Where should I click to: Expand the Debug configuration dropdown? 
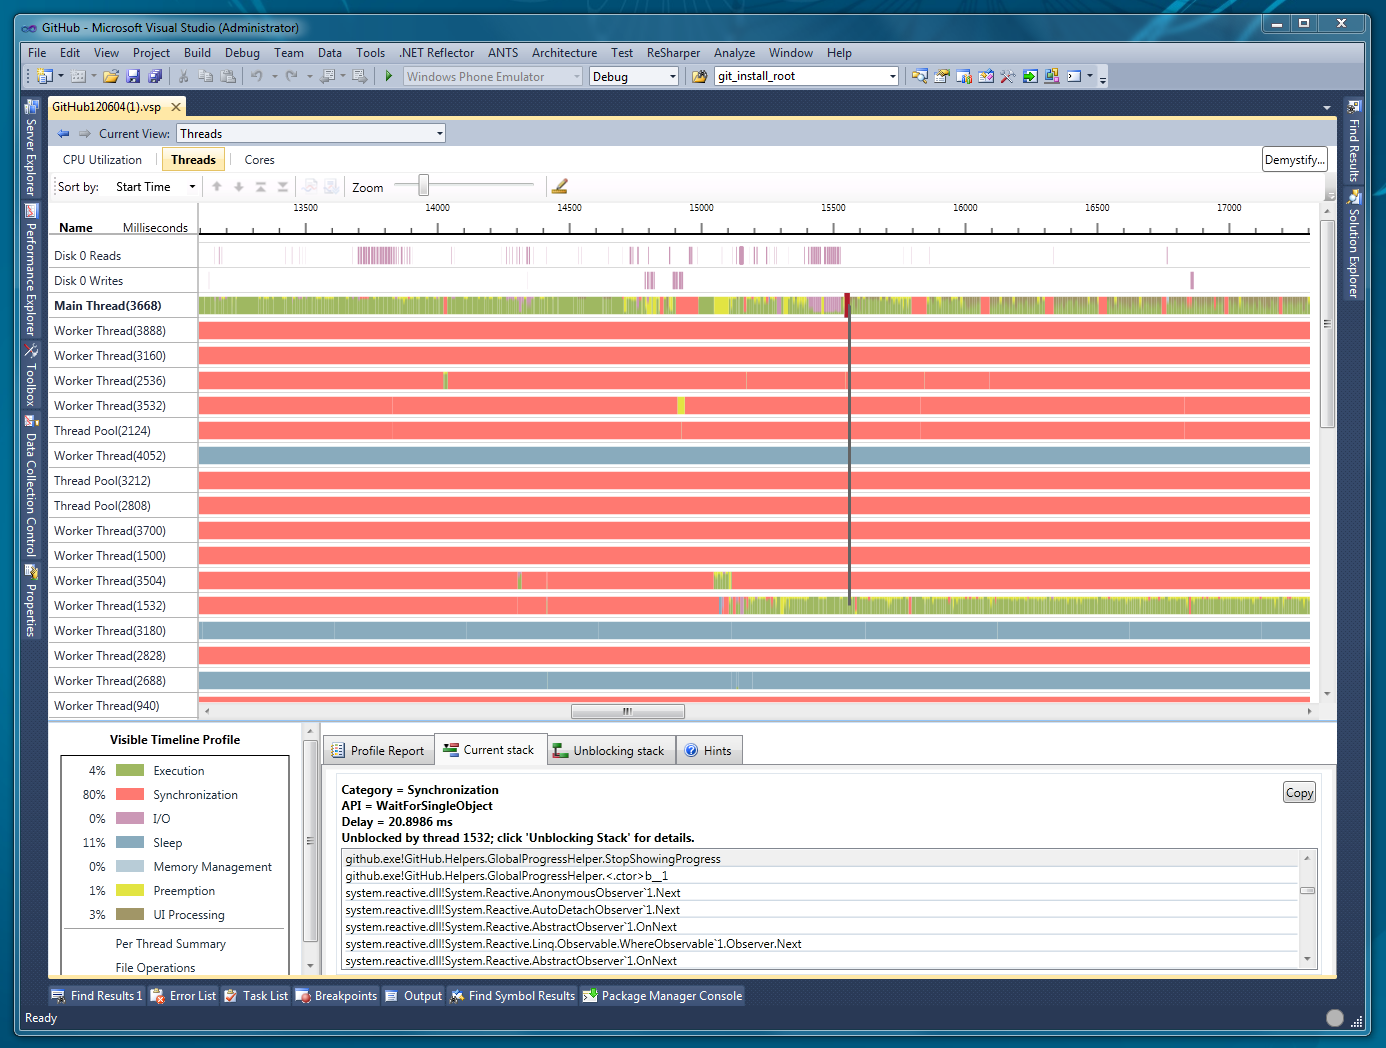point(672,77)
